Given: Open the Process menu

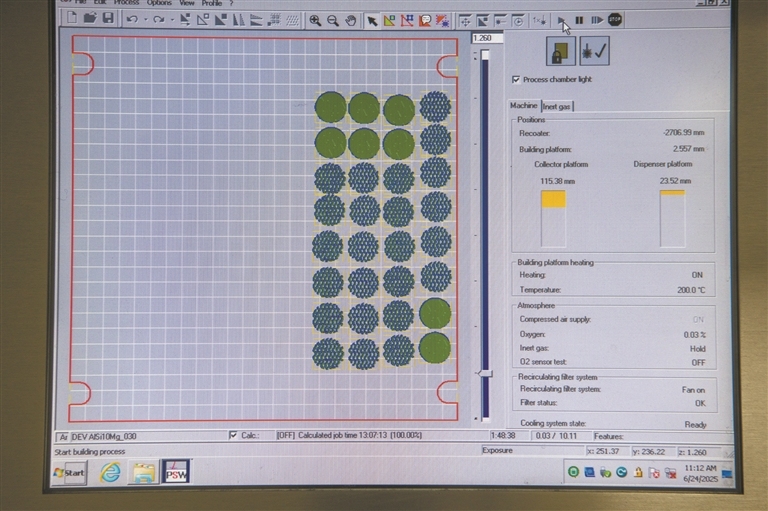Looking at the screenshot, I should click(x=126, y=3).
